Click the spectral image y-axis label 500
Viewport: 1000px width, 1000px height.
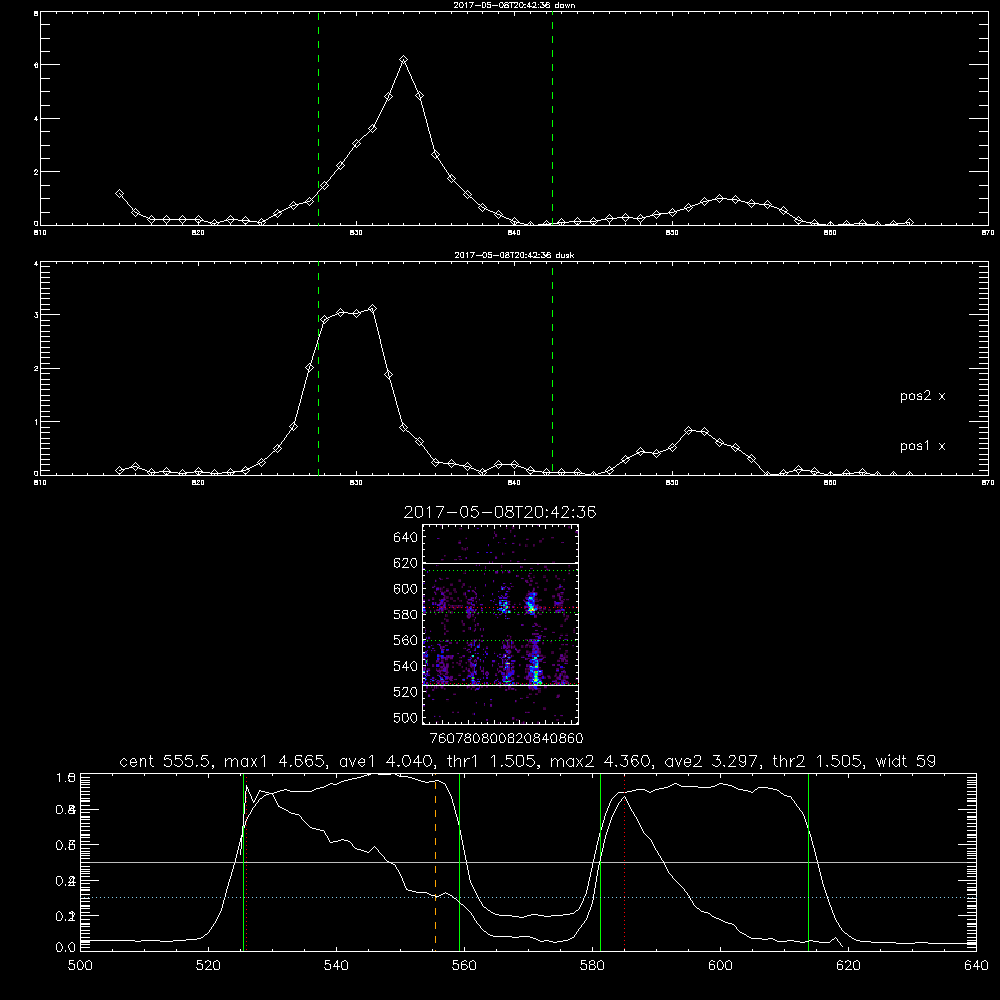(406, 717)
